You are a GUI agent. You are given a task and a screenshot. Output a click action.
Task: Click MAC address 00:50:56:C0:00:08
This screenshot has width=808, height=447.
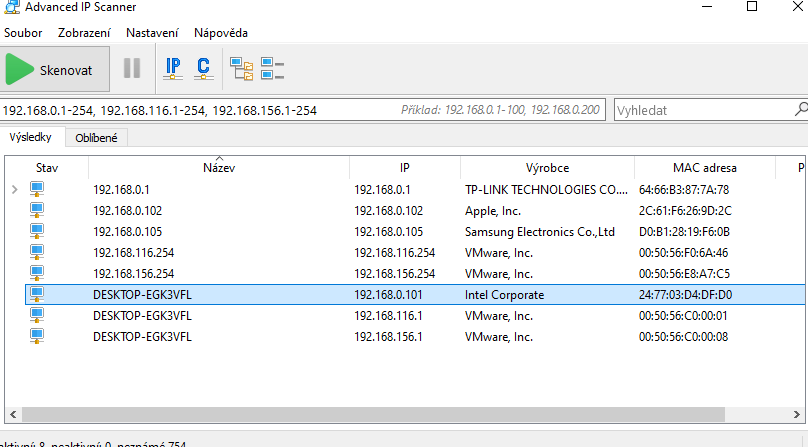pos(683,337)
